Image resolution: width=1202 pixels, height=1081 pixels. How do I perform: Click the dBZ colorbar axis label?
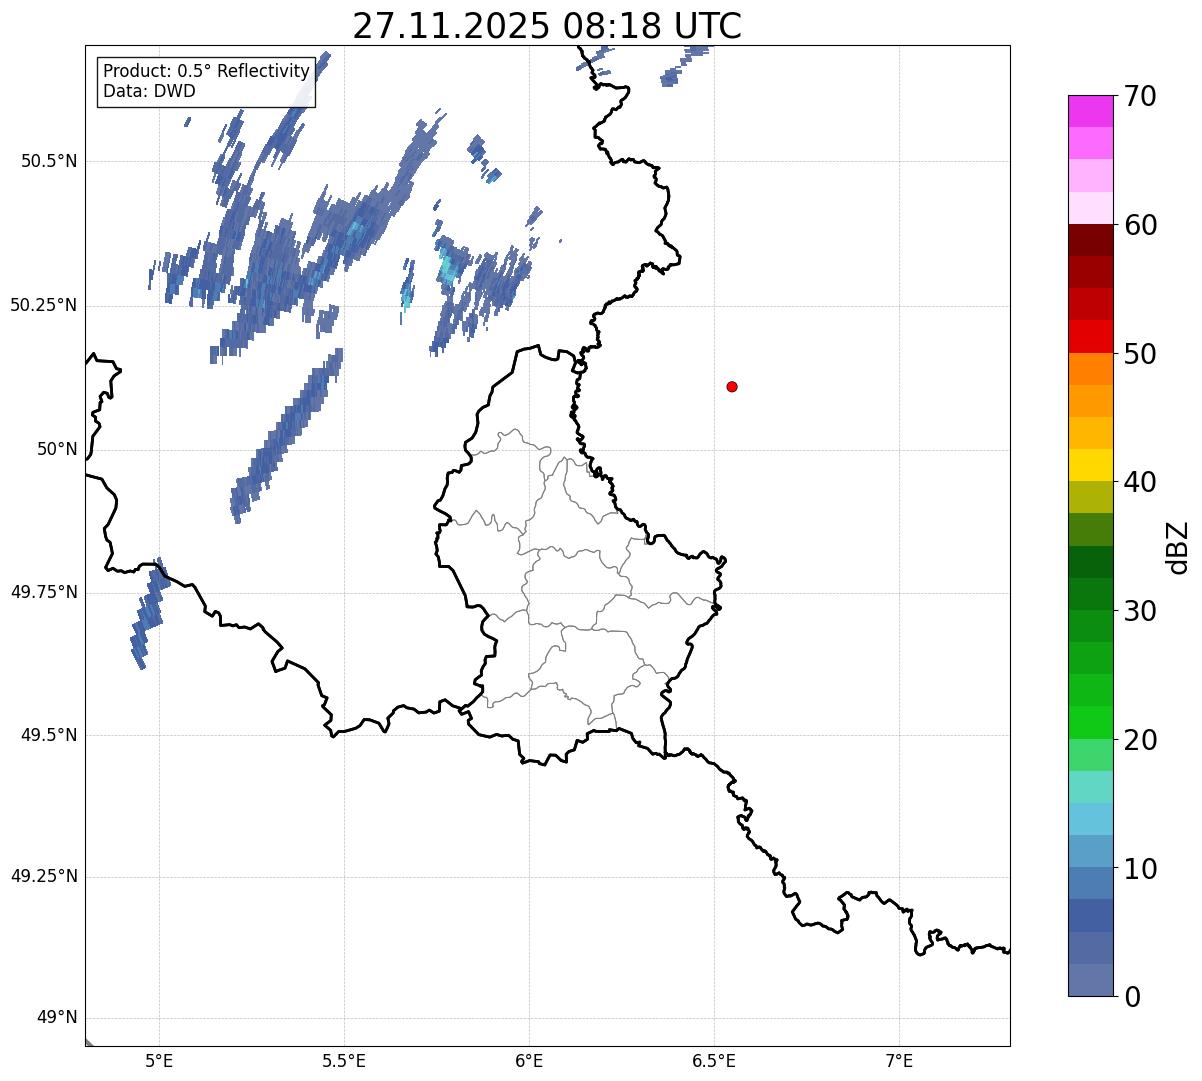point(1178,547)
